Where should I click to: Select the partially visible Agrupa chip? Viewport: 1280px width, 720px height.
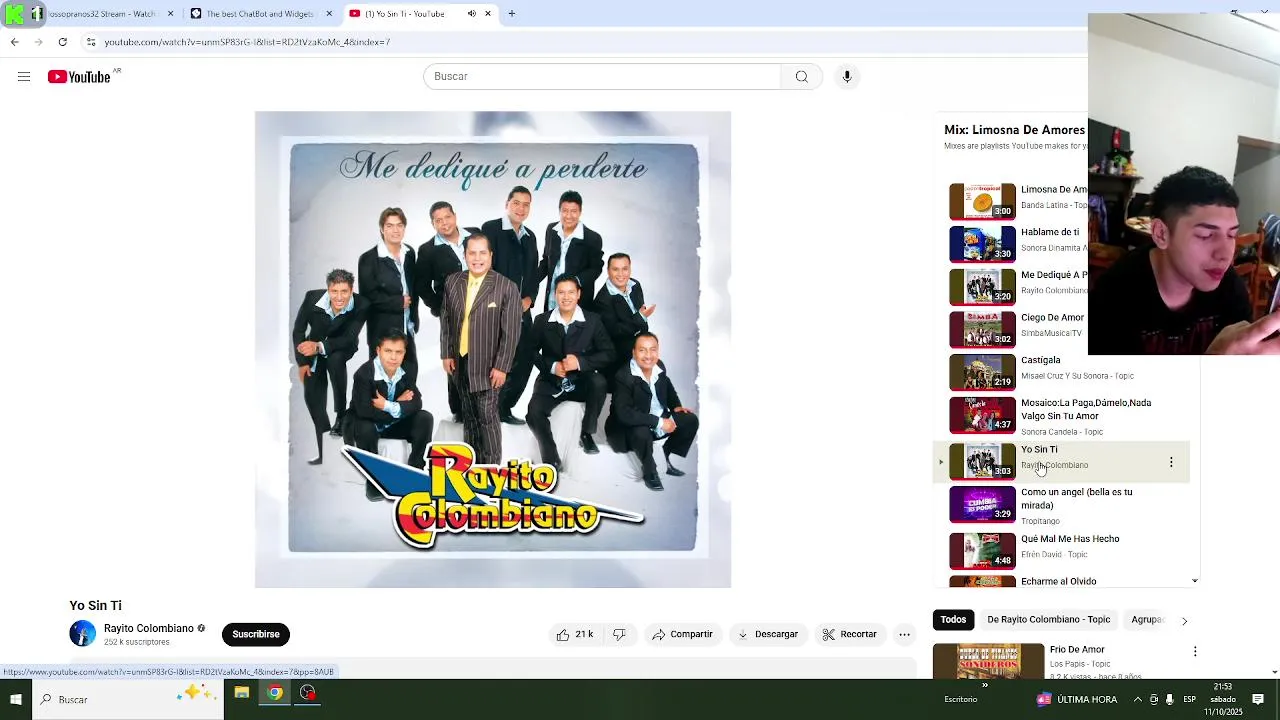[x=1147, y=620]
